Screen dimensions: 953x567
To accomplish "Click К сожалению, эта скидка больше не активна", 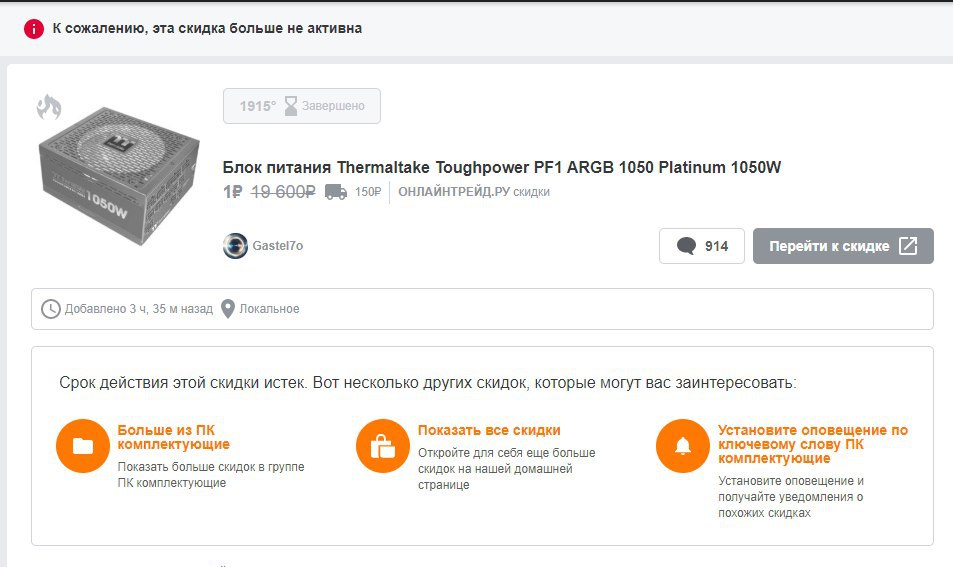I will click(207, 29).
